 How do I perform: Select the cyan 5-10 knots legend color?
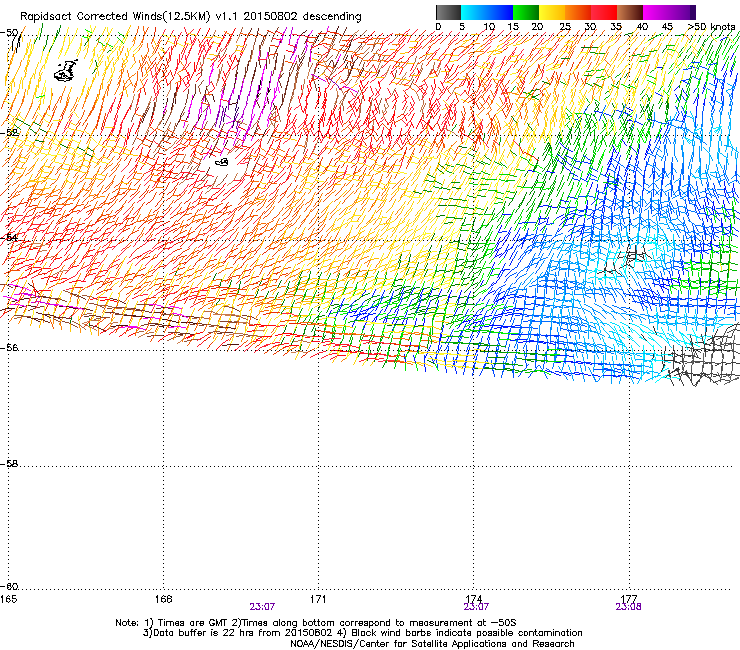click(473, 12)
